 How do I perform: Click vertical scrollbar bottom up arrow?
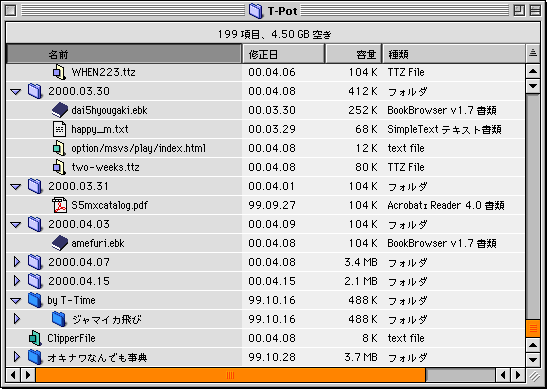coord(533,345)
